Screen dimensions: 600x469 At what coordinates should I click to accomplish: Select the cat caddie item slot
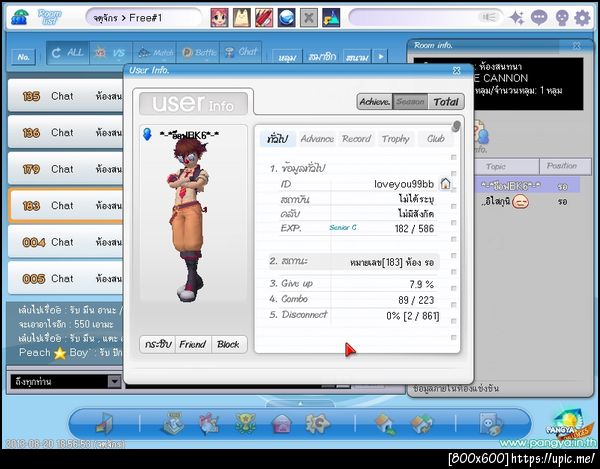tap(242, 18)
